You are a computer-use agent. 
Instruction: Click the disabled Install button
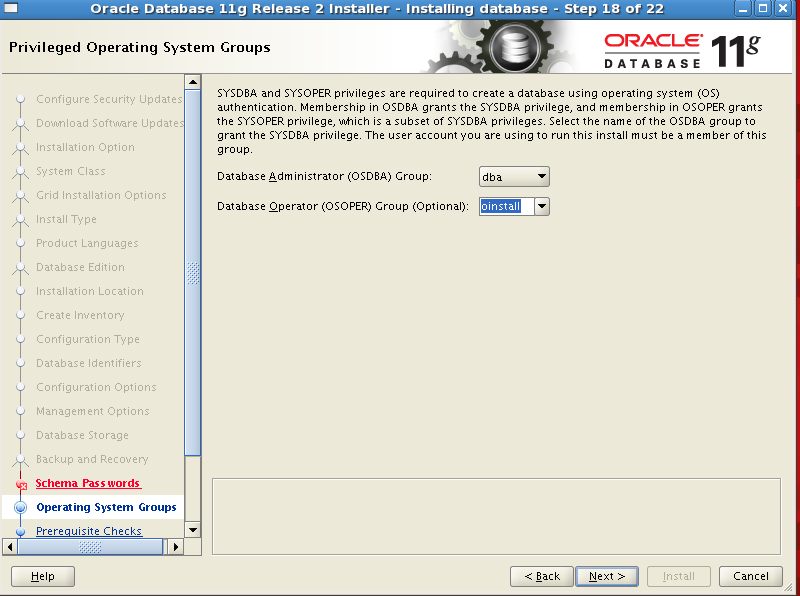point(679,577)
